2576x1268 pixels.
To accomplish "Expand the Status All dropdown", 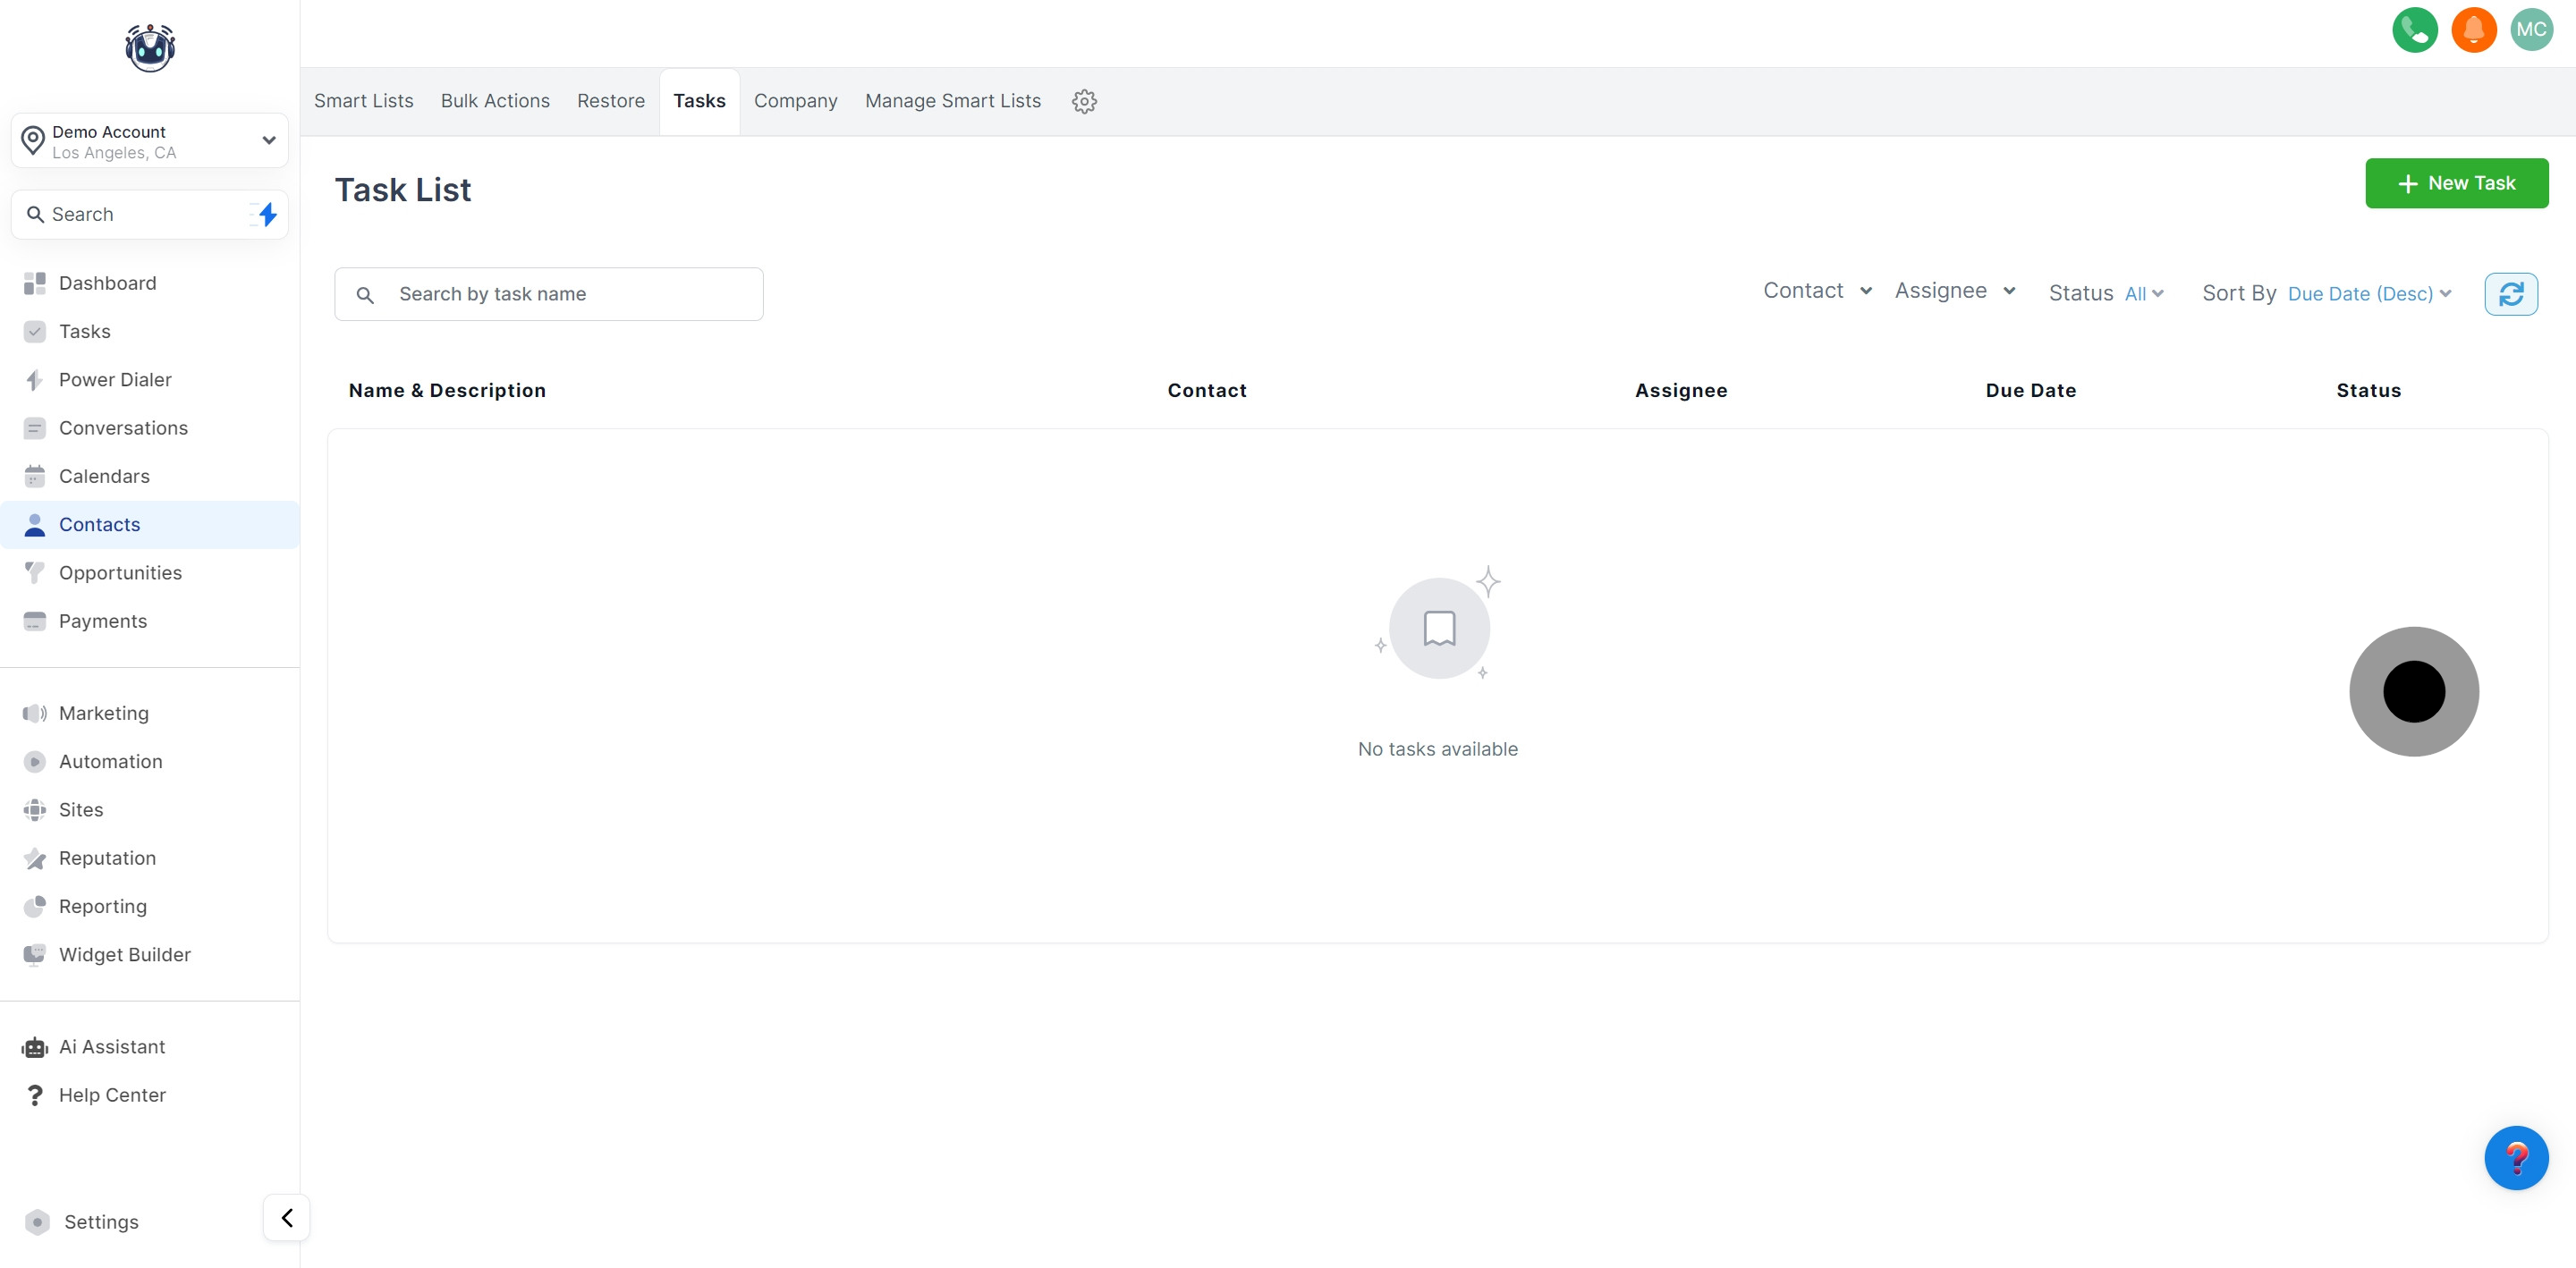I will click(2143, 294).
